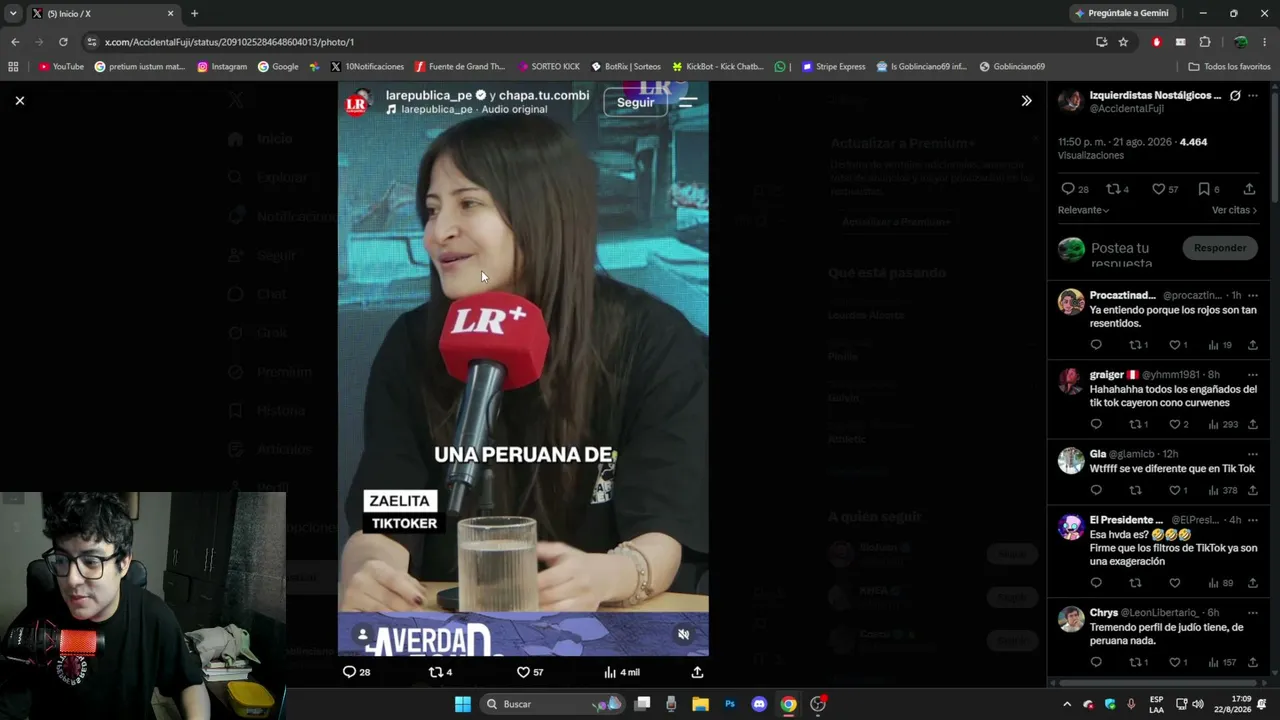Like Chrys's reply

(x=1175, y=662)
